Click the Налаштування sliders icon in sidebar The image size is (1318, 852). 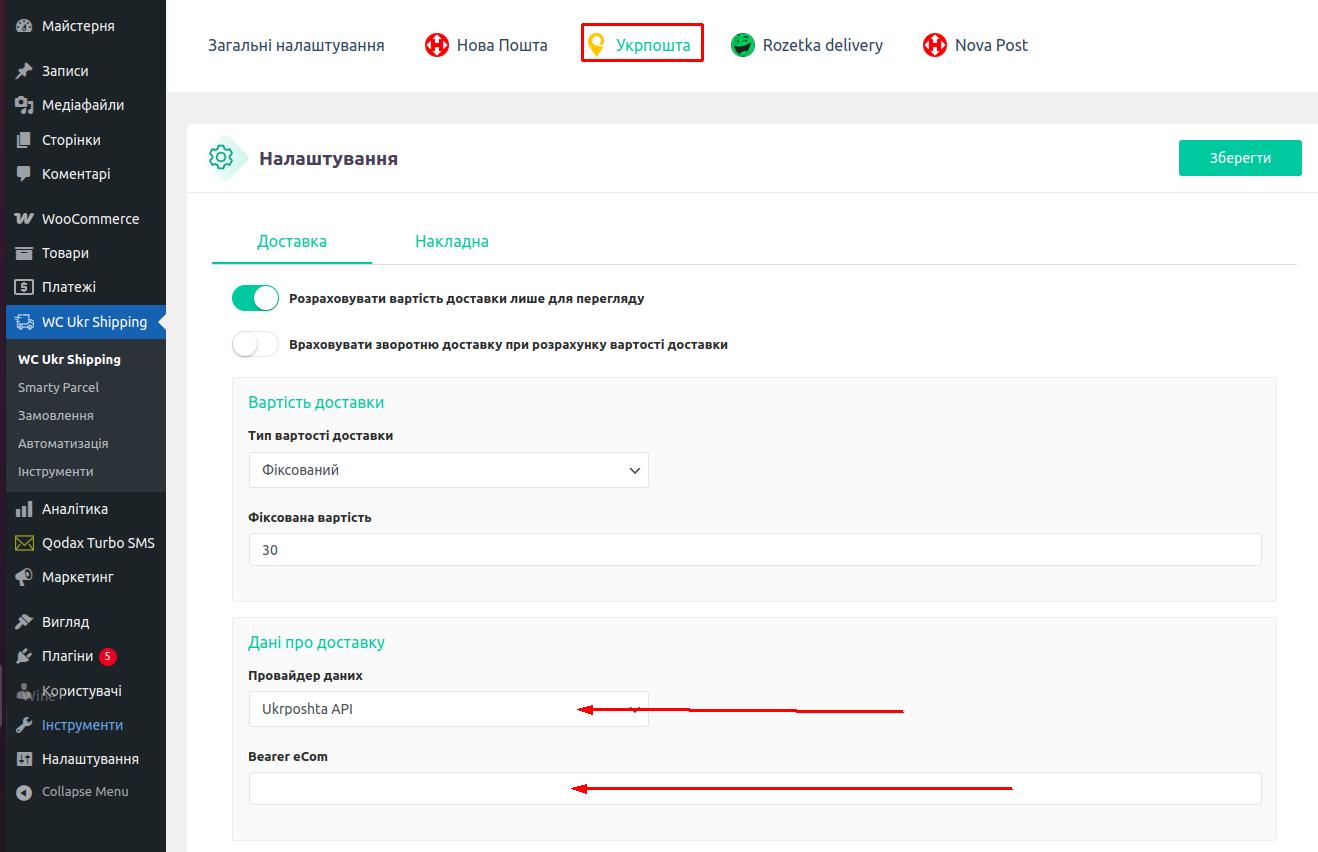(24, 759)
